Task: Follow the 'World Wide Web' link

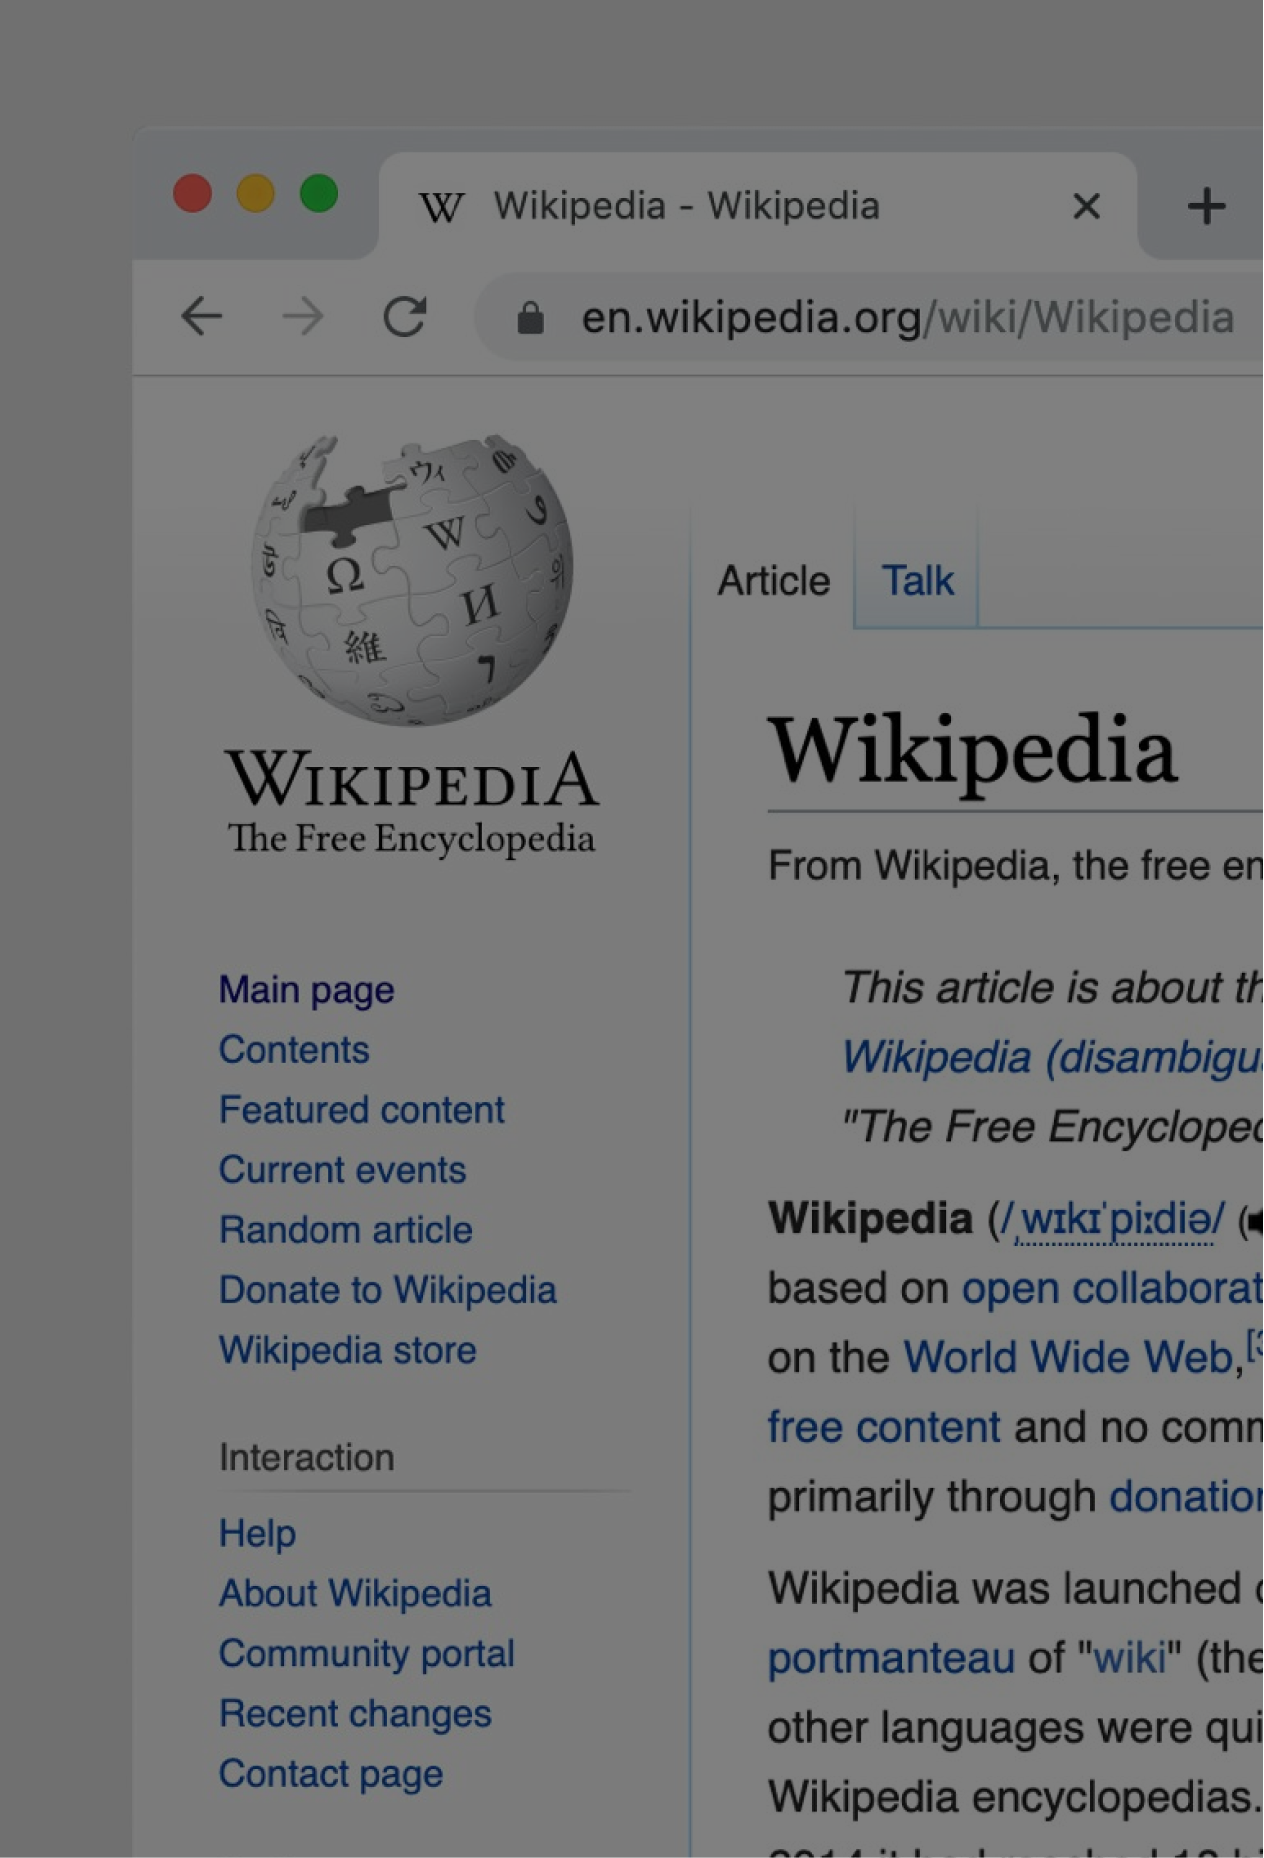Action: [x=1068, y=1357]
